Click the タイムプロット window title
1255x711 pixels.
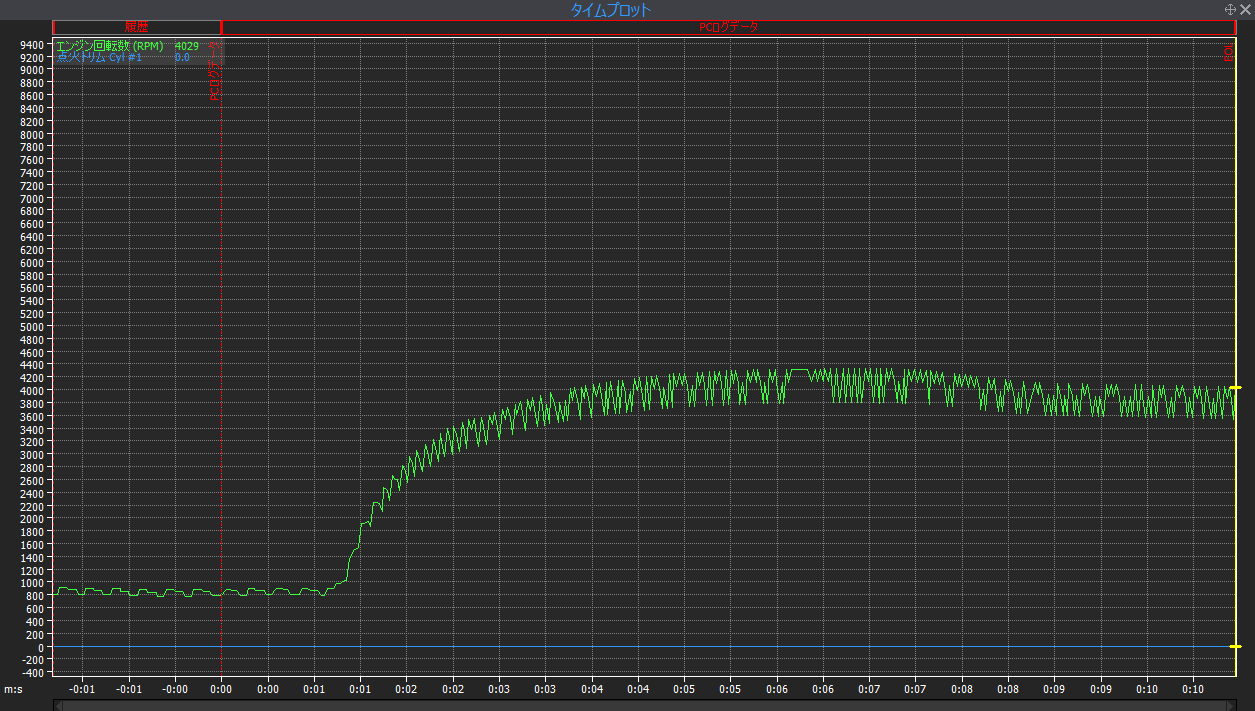pyautogui.click(x=610, y=10)
